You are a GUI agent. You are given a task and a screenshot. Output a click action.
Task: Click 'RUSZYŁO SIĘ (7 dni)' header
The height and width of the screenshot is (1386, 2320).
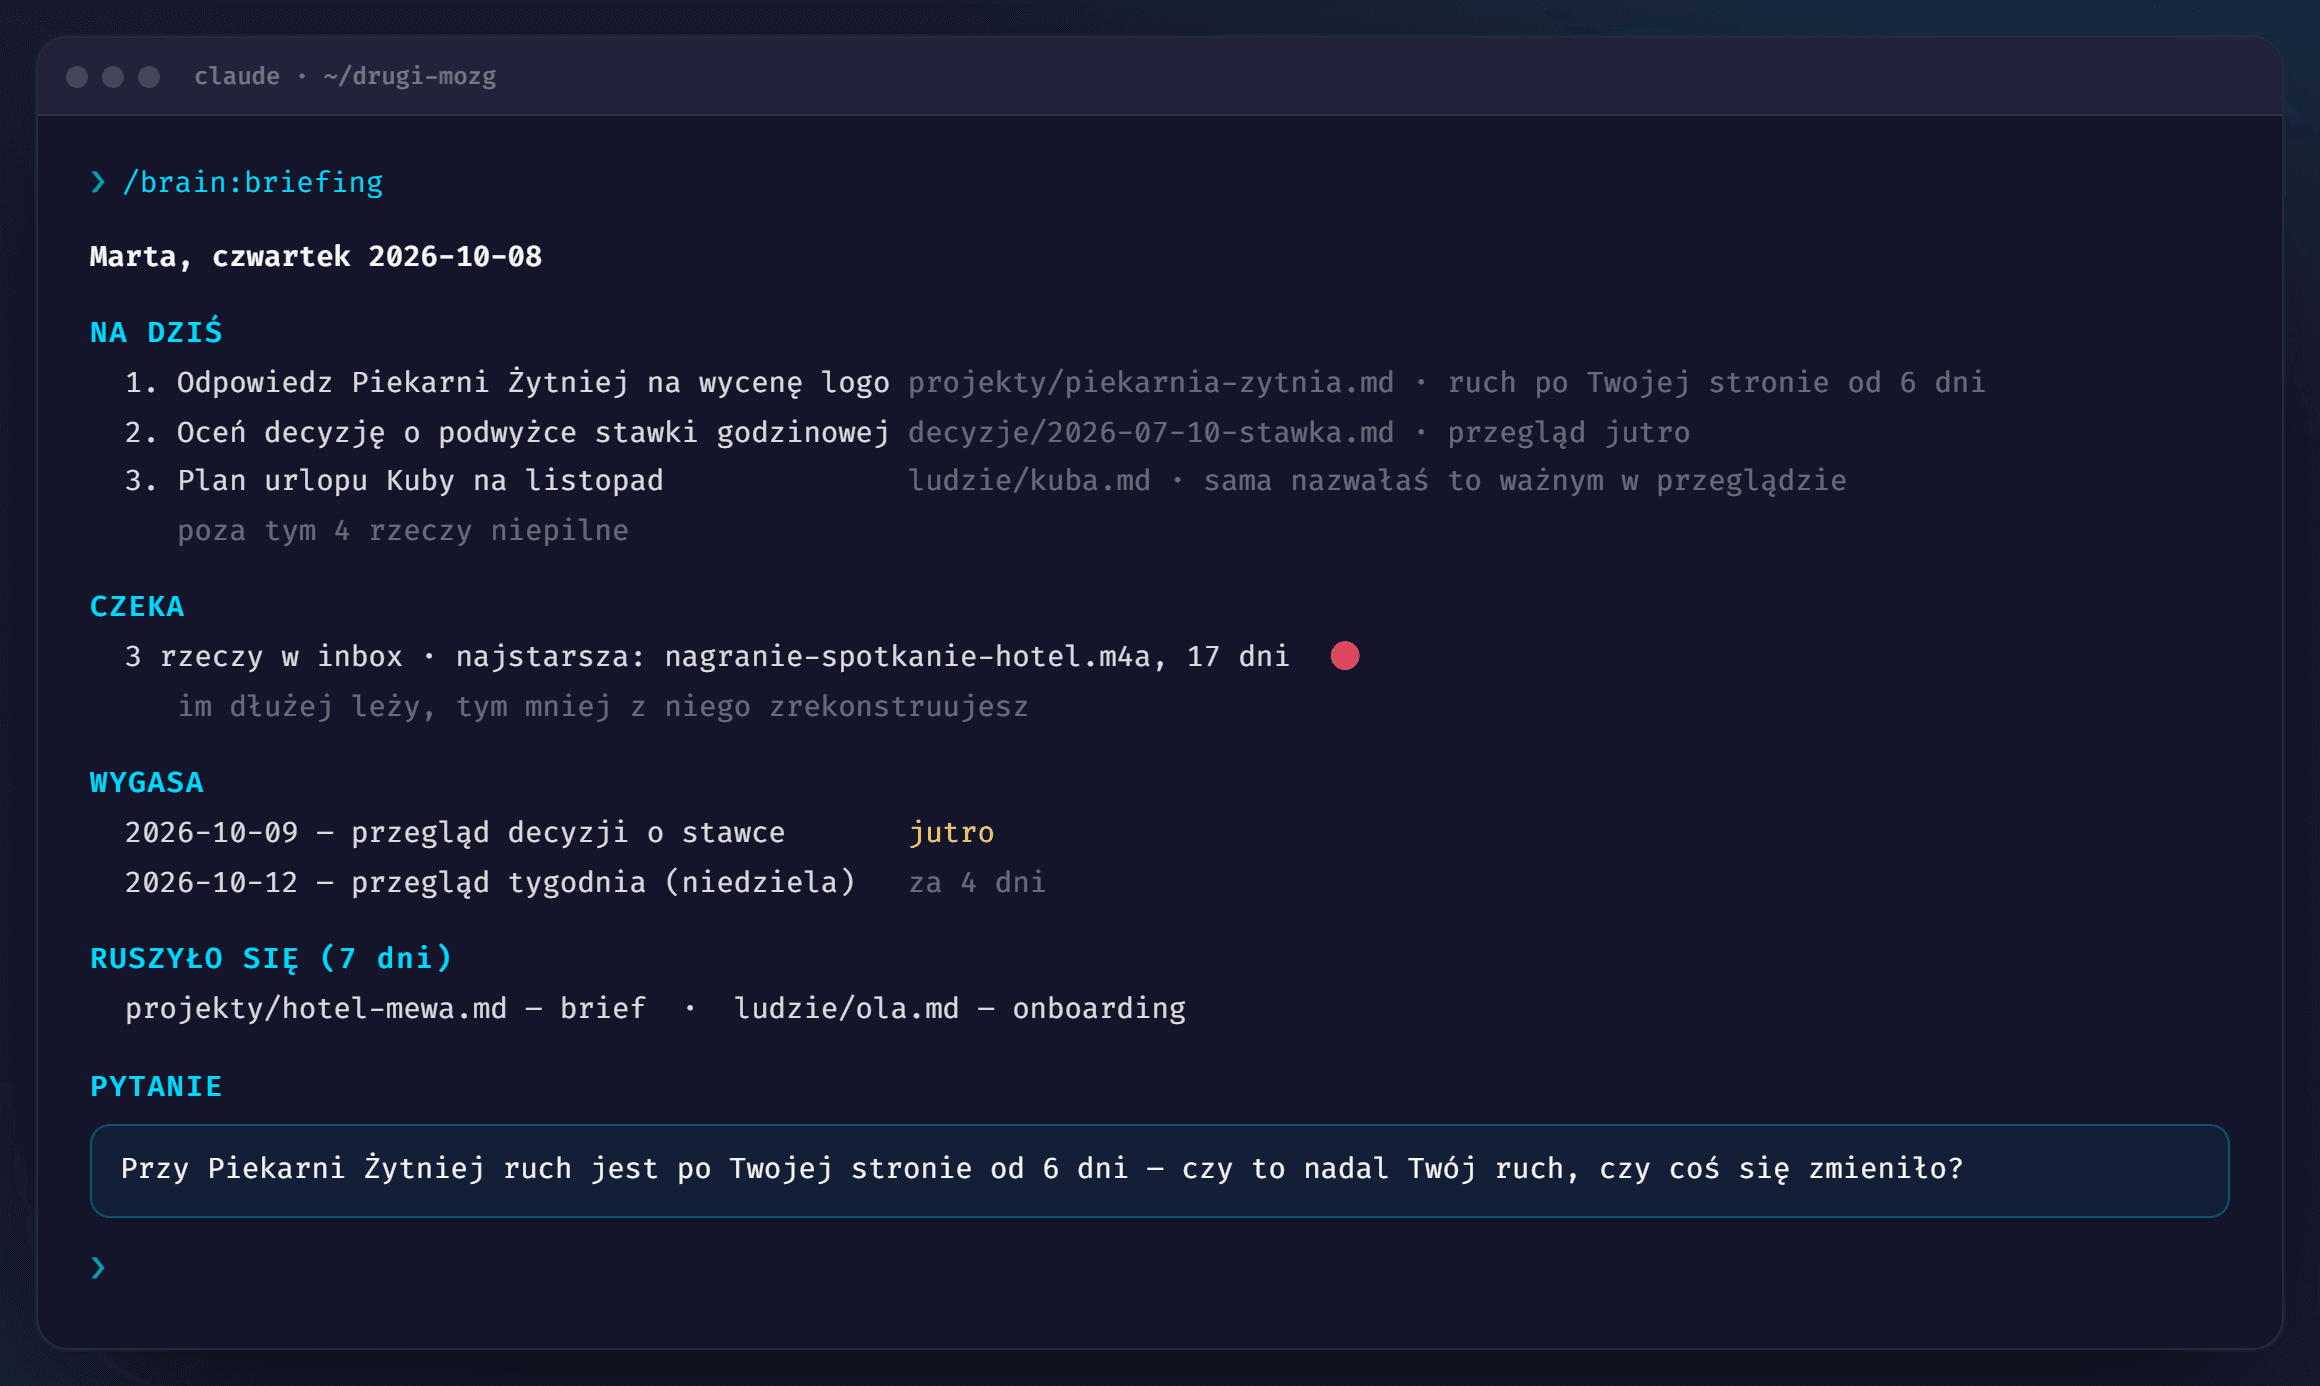coord(271,959)
